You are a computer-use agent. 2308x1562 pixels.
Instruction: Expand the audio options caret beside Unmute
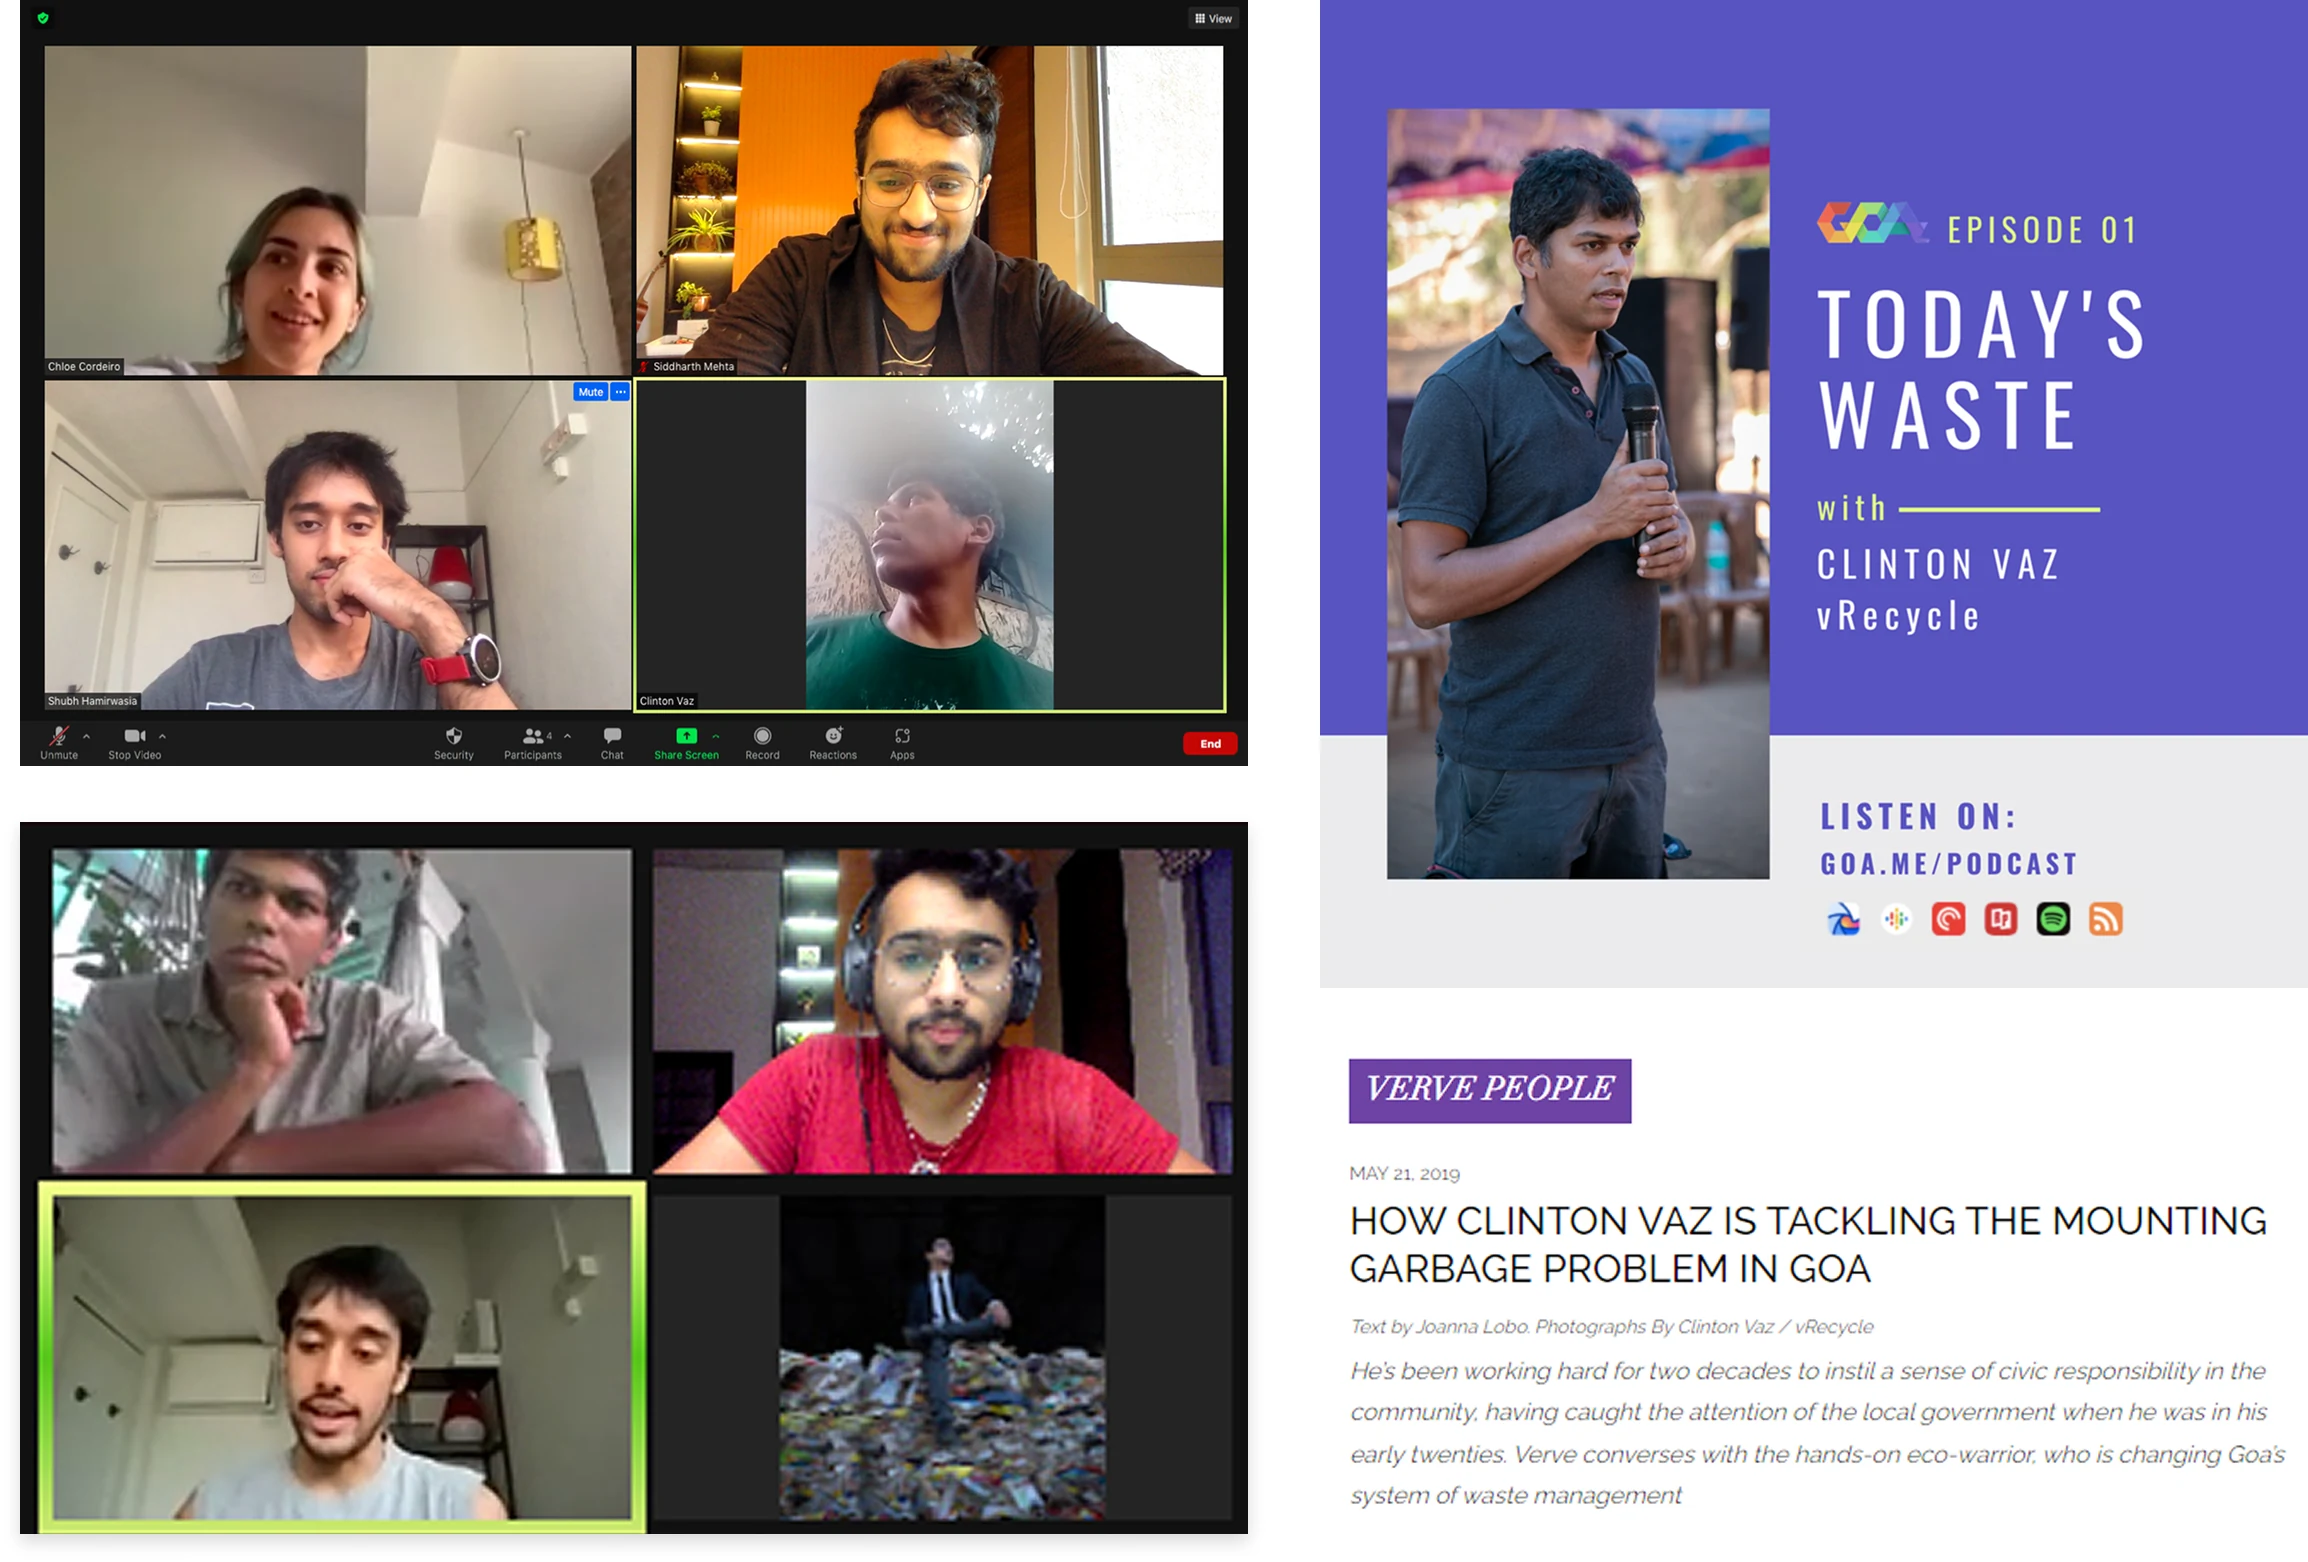click(86, 736)
